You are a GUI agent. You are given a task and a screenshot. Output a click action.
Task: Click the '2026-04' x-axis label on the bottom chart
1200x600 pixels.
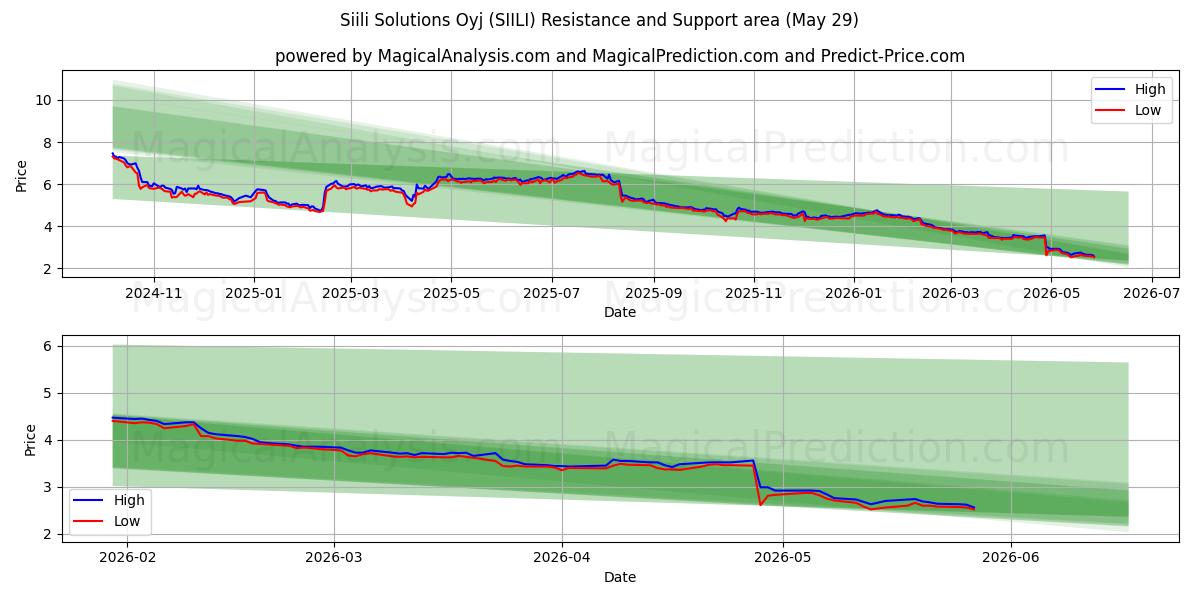[x=562, y=559]
